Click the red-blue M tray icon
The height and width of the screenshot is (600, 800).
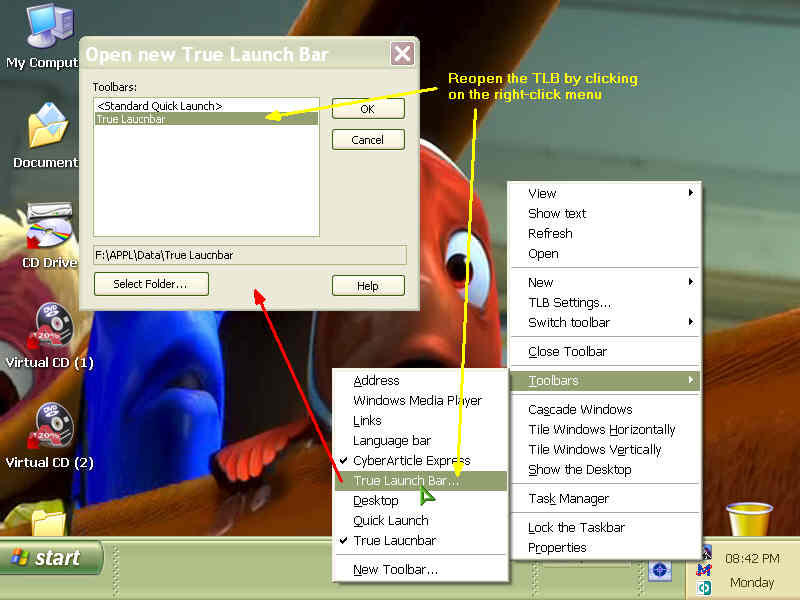tap(704, 569)
